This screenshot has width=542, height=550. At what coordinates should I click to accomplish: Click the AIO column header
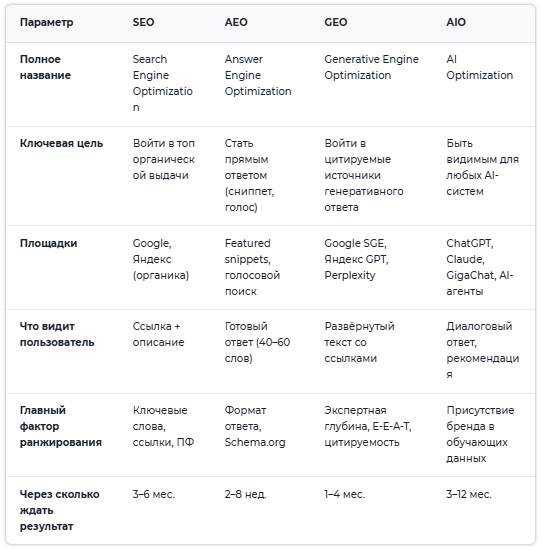coord(456,22)
